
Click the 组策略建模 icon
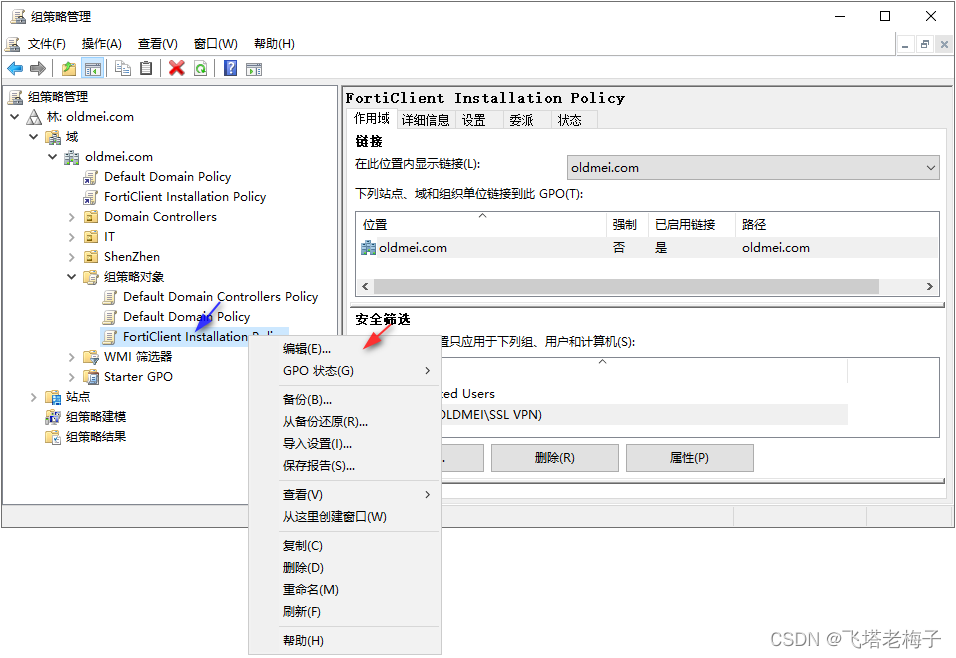coord(53,417)
